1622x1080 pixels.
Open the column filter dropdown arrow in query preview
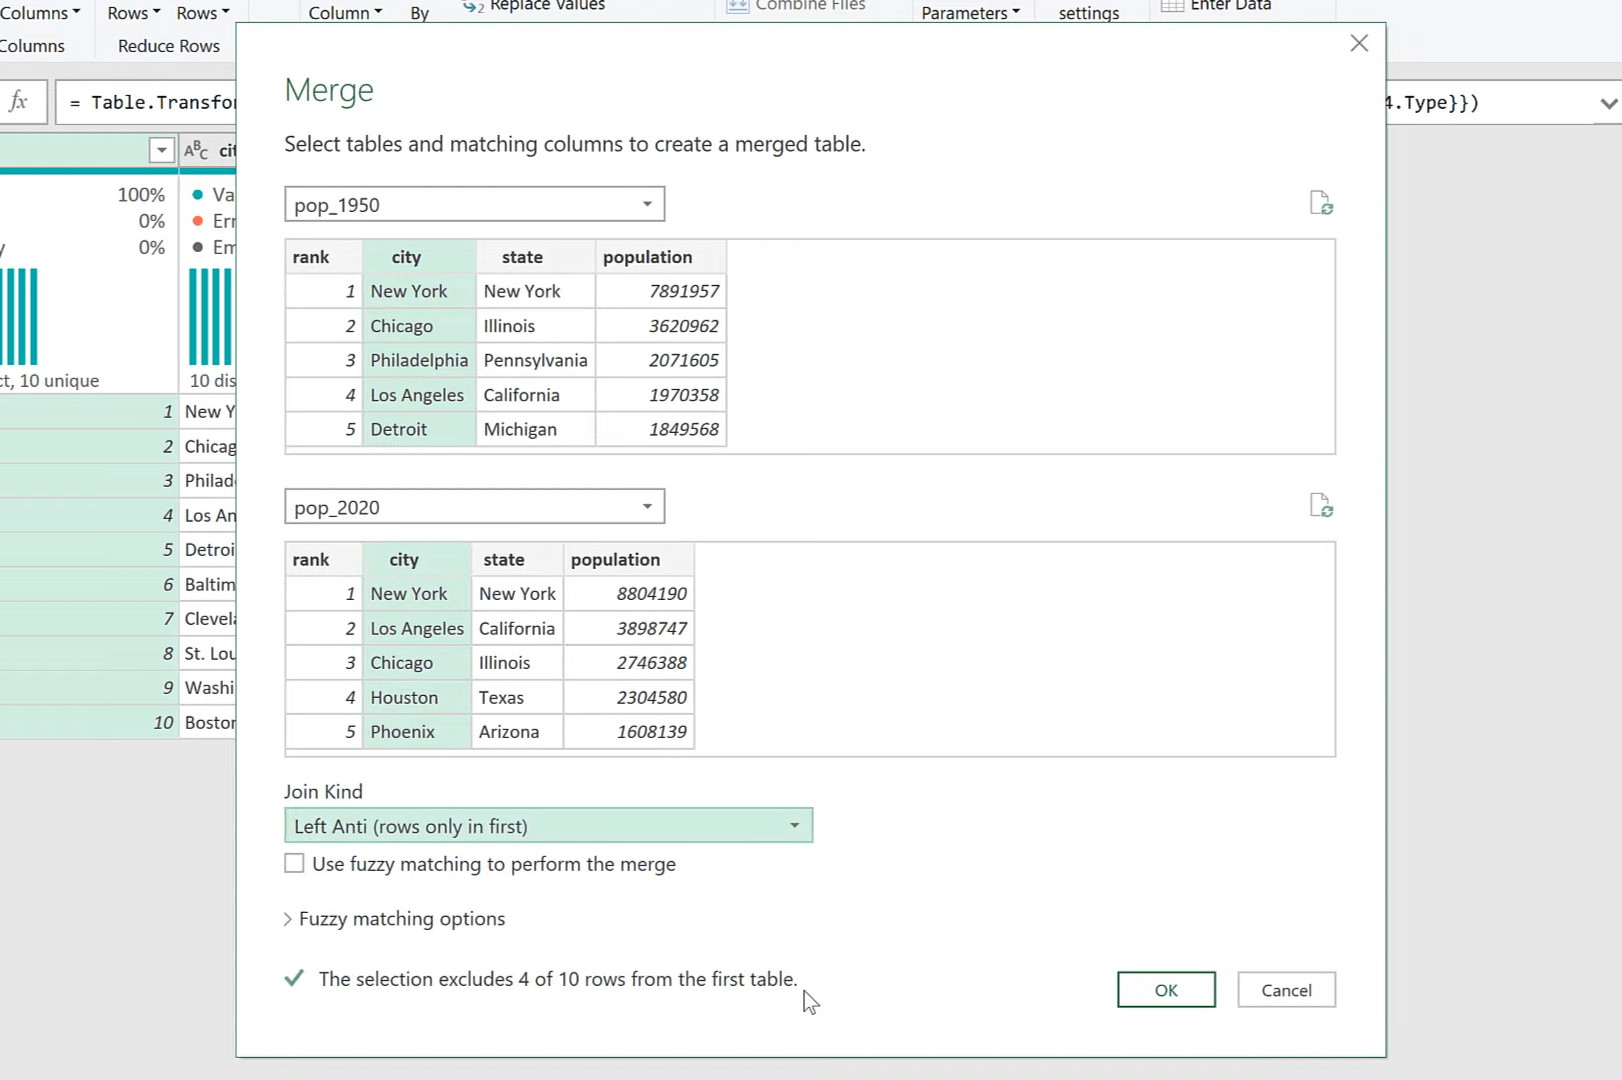click(161, 150)
